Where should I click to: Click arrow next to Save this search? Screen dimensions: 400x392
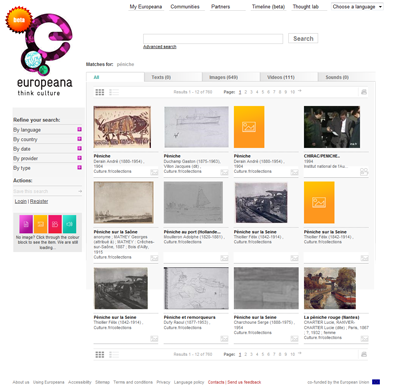(80, 191)
